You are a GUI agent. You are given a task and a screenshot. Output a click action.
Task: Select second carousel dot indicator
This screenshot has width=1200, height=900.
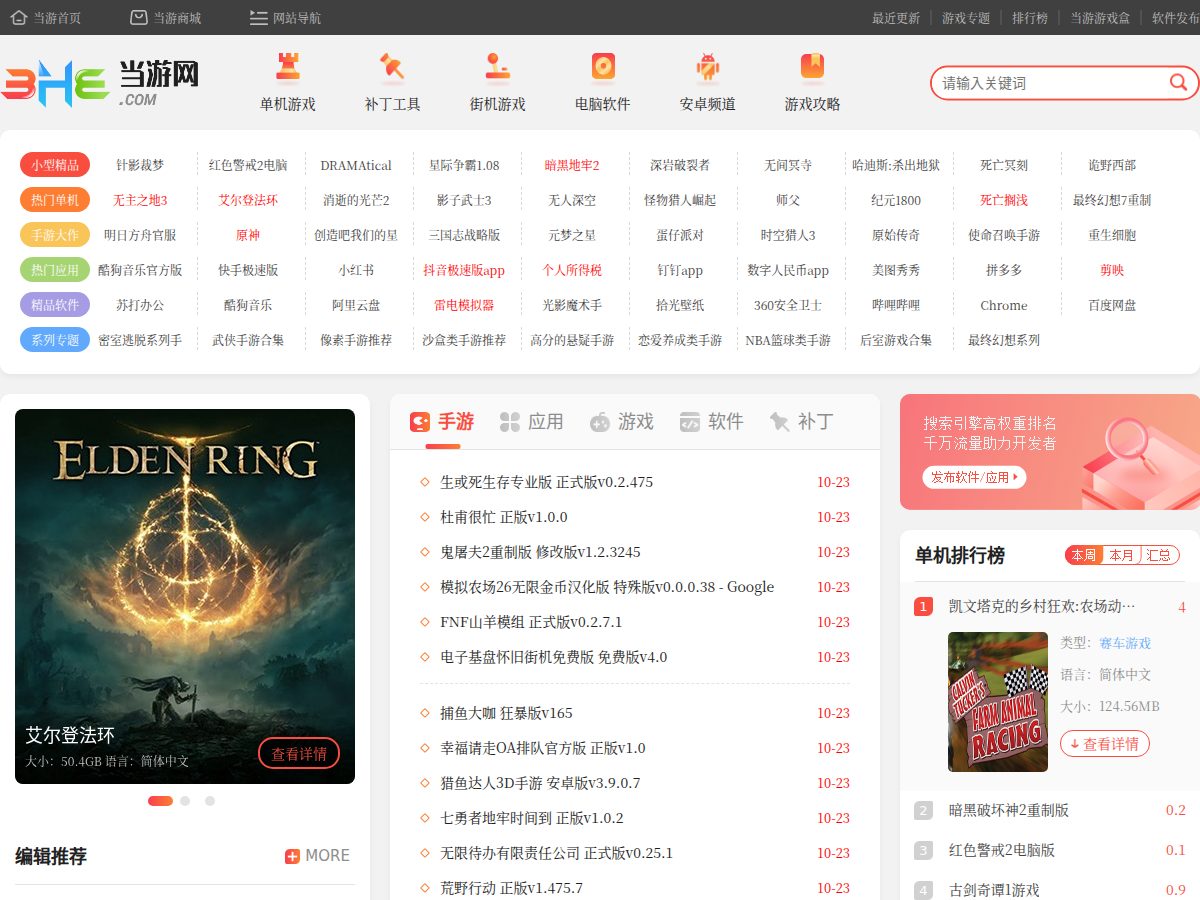[185, 800]
